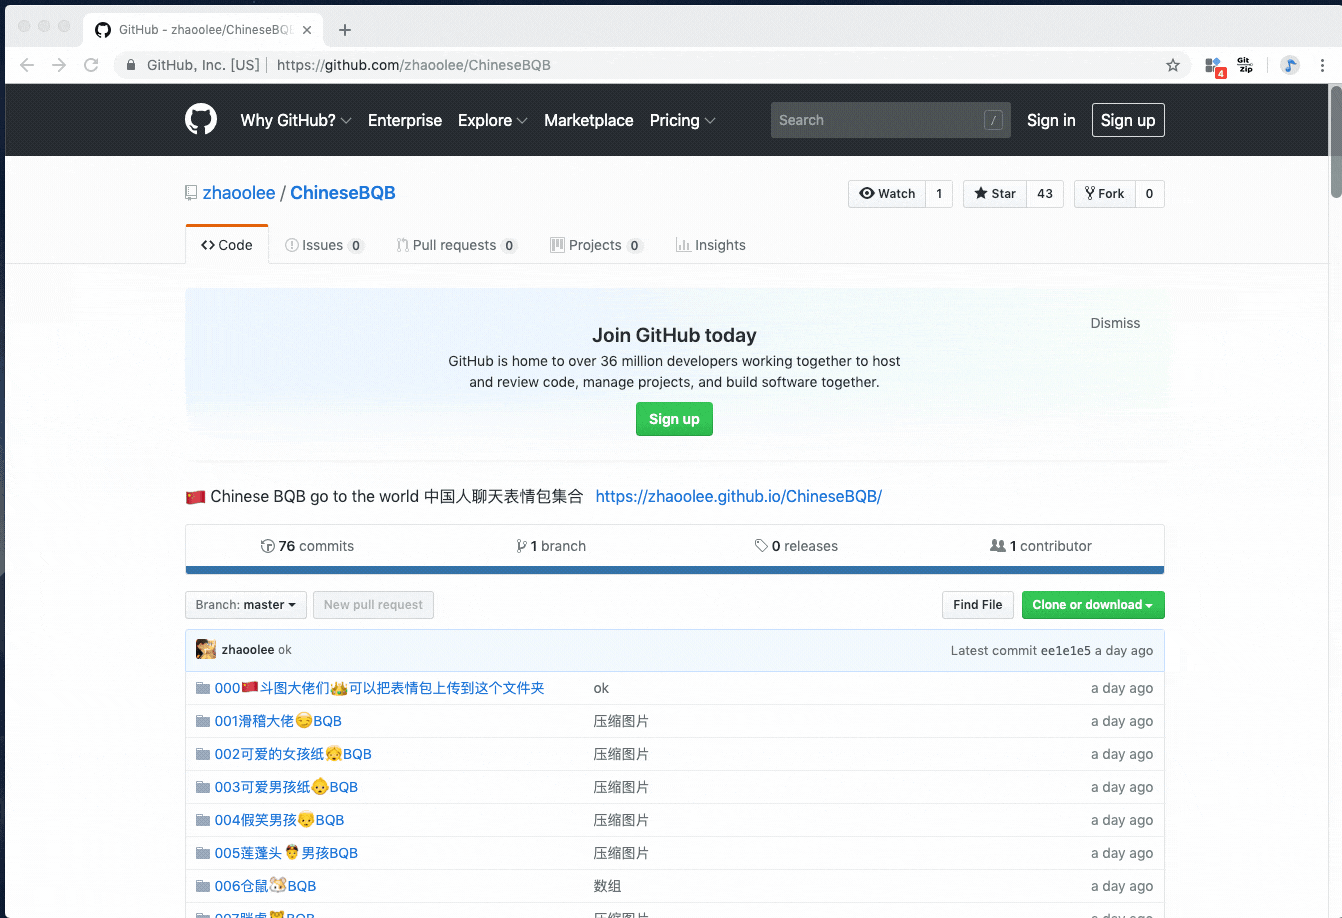Click the tag icon beside 0 releases
The height and width of the screenshot is (918, 1342).
763,545
